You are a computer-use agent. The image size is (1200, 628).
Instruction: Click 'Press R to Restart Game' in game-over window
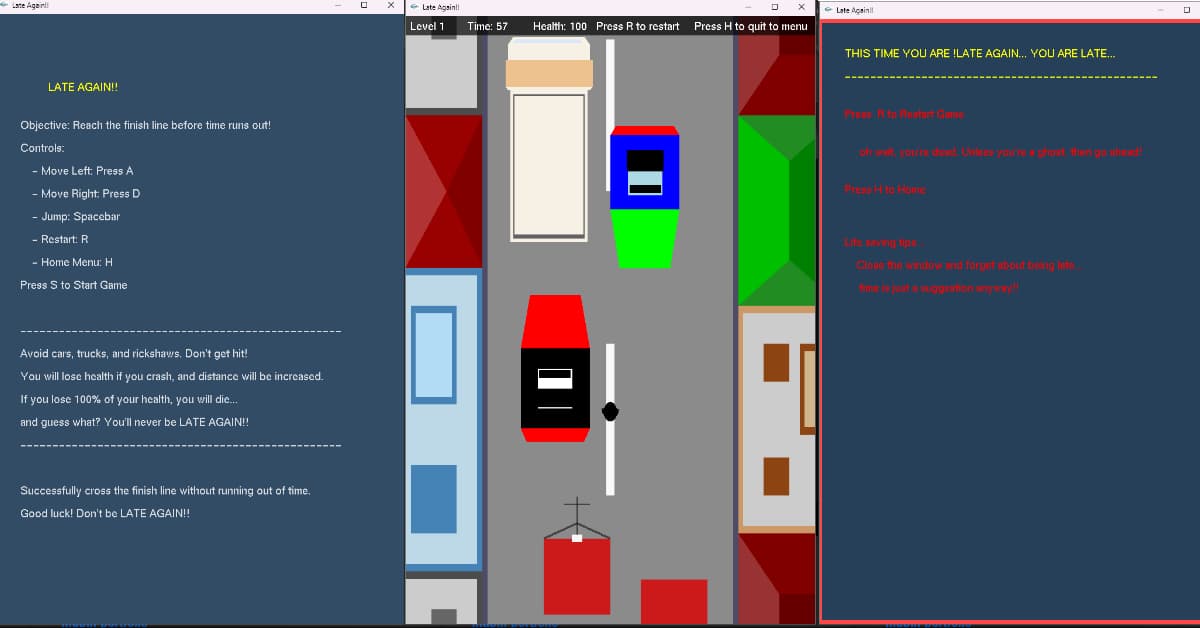click(x=904, y=114)
